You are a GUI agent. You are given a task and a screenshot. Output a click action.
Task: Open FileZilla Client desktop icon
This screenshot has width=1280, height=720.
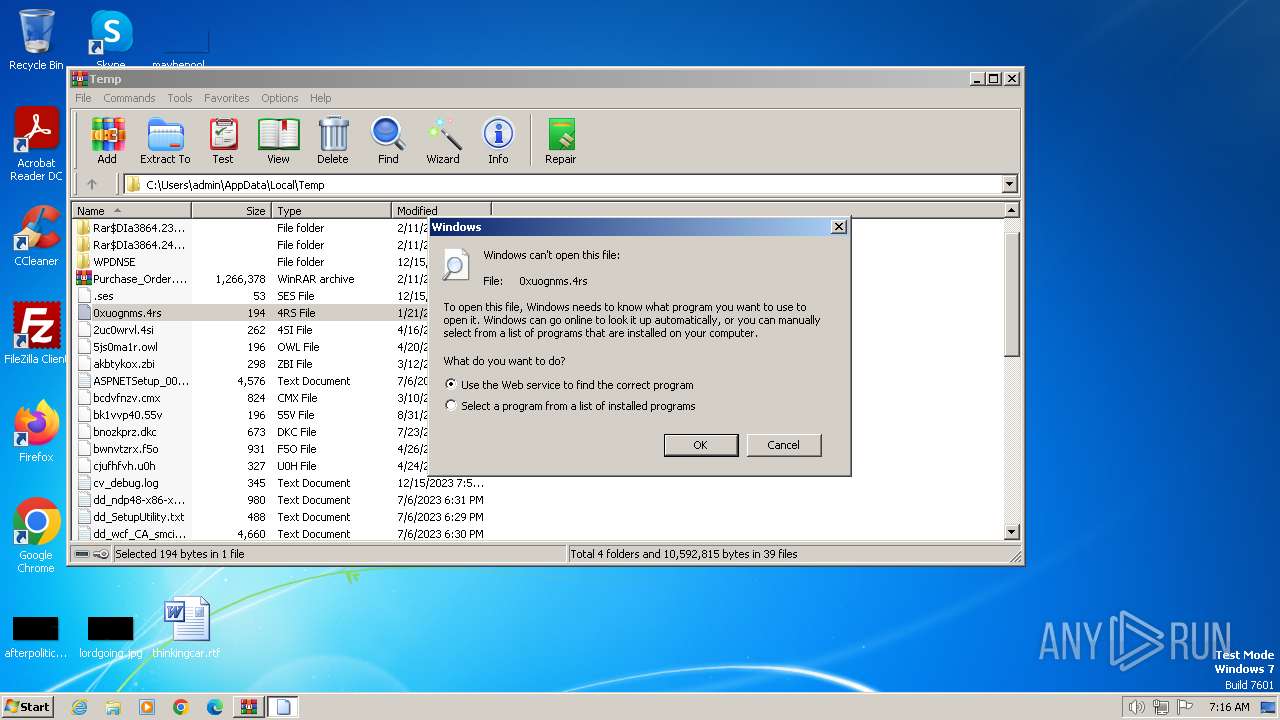[x=36, y=334]
